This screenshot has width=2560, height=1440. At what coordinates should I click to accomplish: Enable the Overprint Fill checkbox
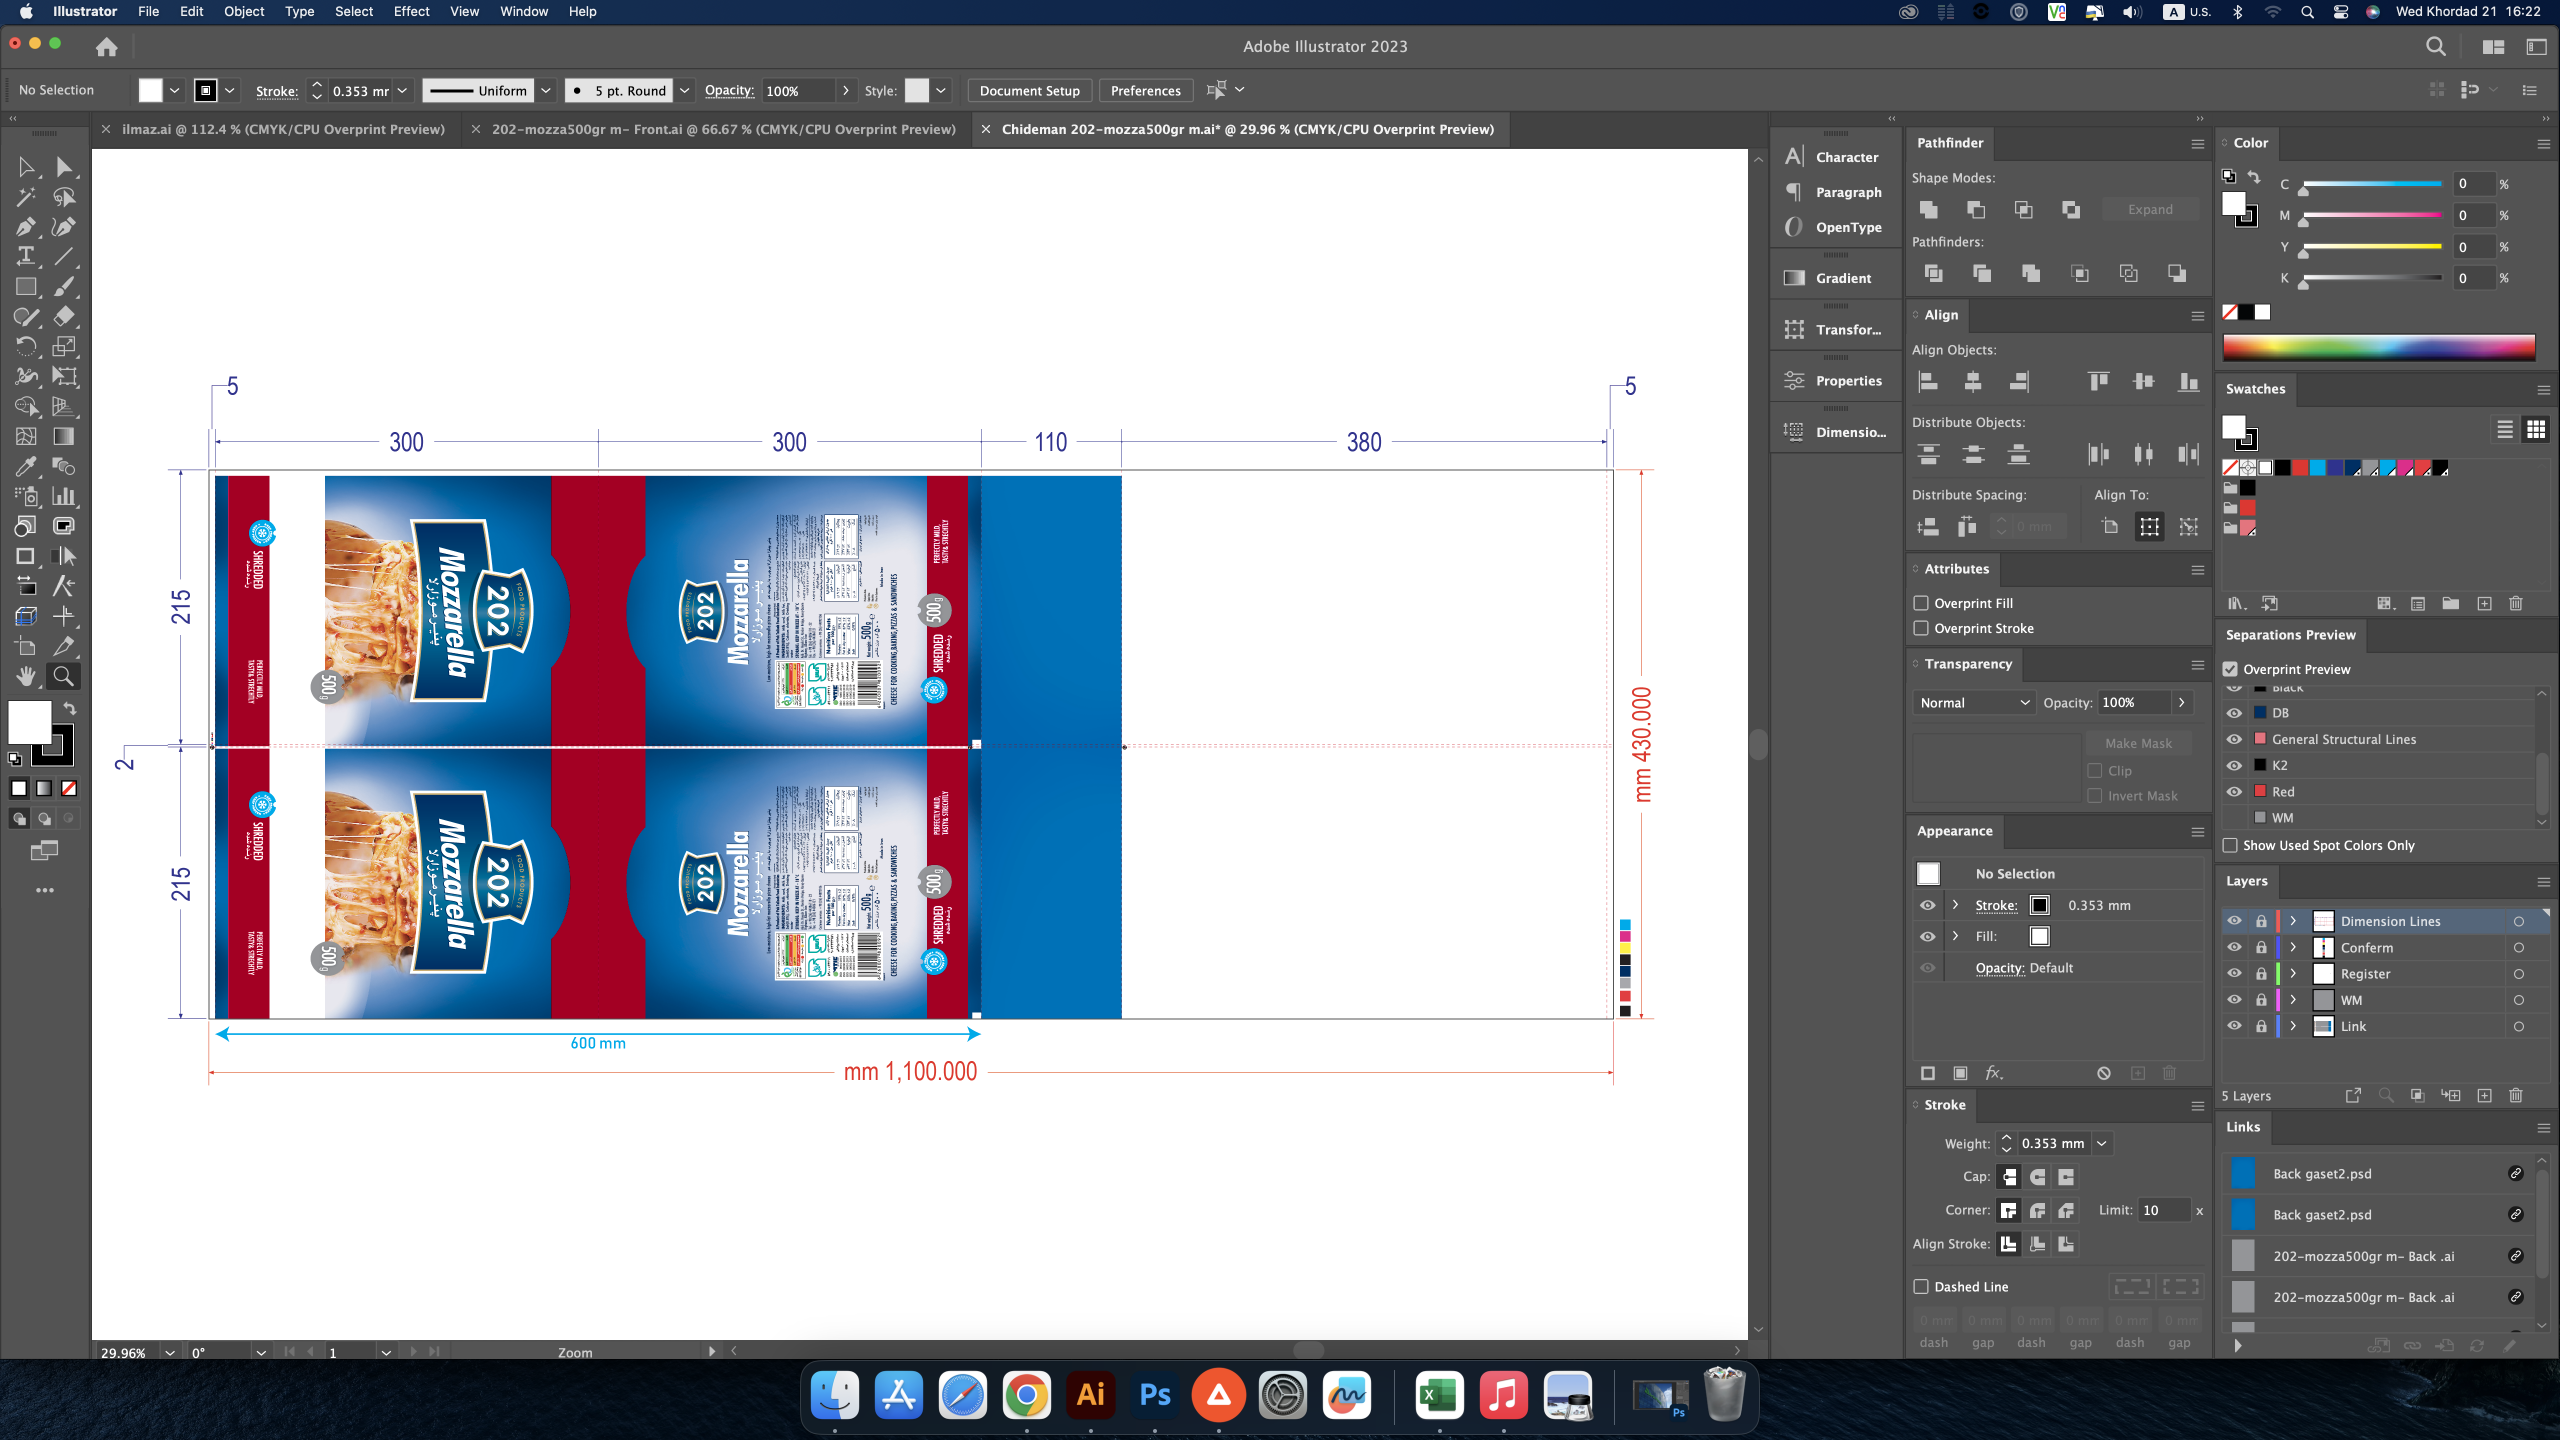[1921, 603]
